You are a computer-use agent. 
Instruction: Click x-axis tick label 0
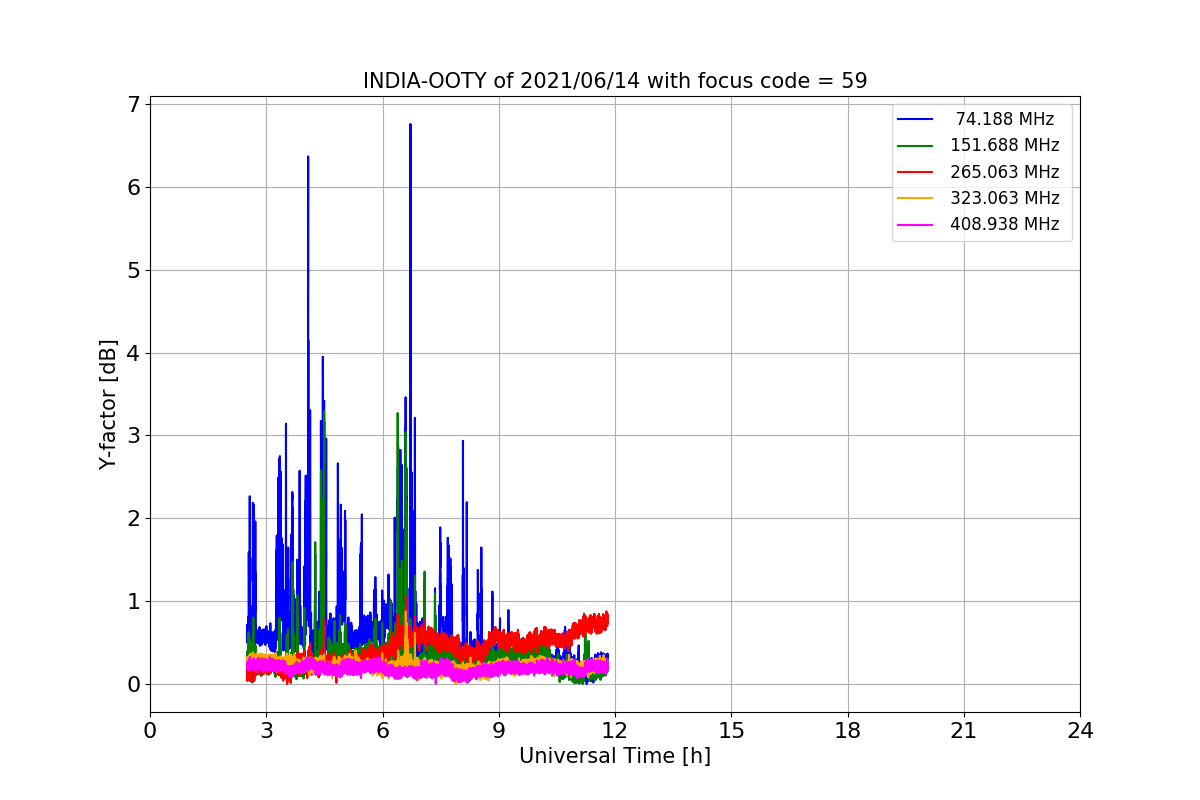pyautogui.click(x=150, y=730)
